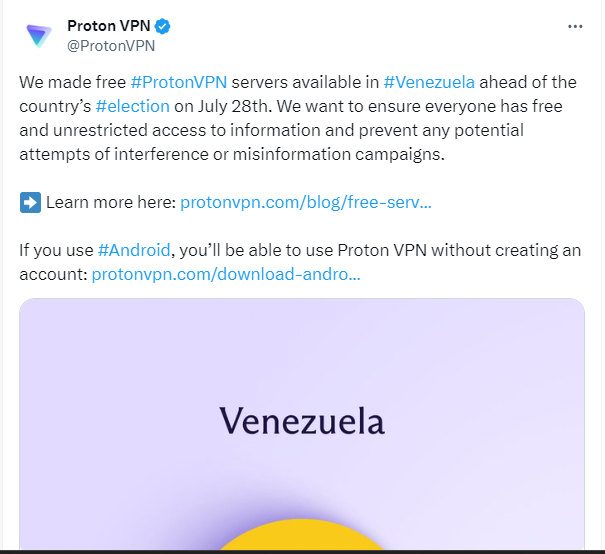Click the "If you use" sentence start
Screen dimensions: 605x554
pyautogui.click(x=56, y=250)
